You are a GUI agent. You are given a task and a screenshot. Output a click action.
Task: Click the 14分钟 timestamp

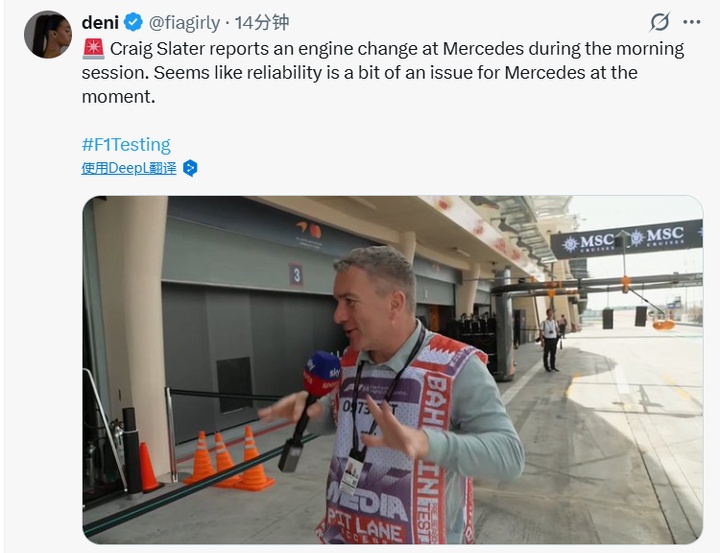pos(262,23)
